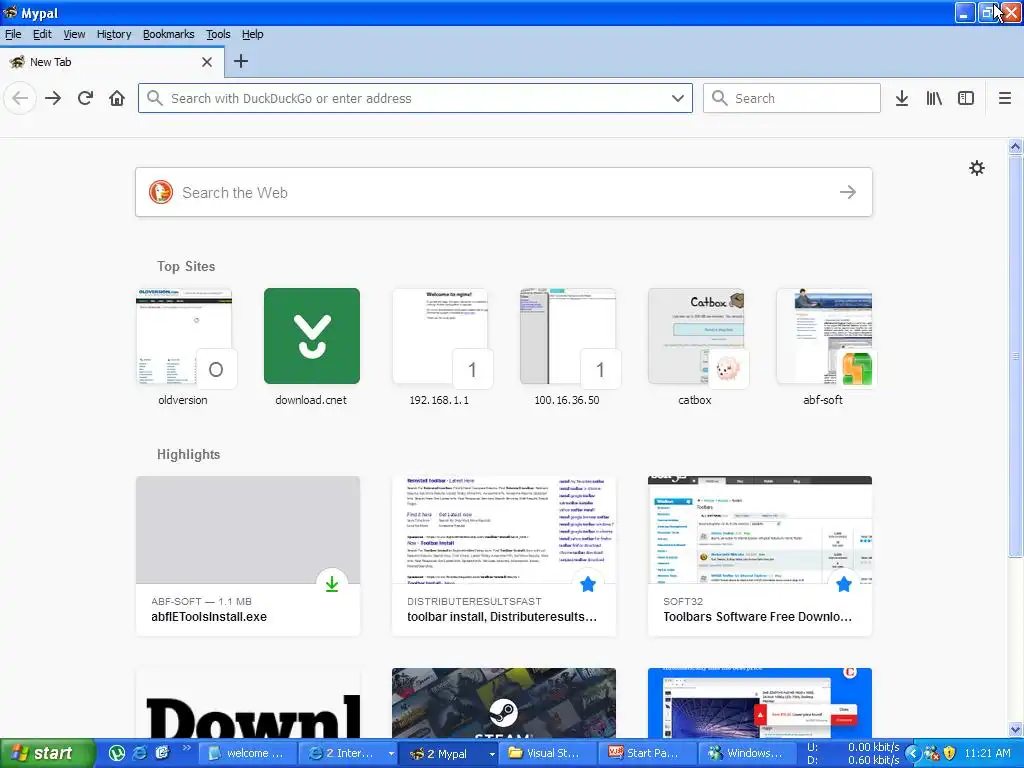Open the Help menu

point(252,34)
